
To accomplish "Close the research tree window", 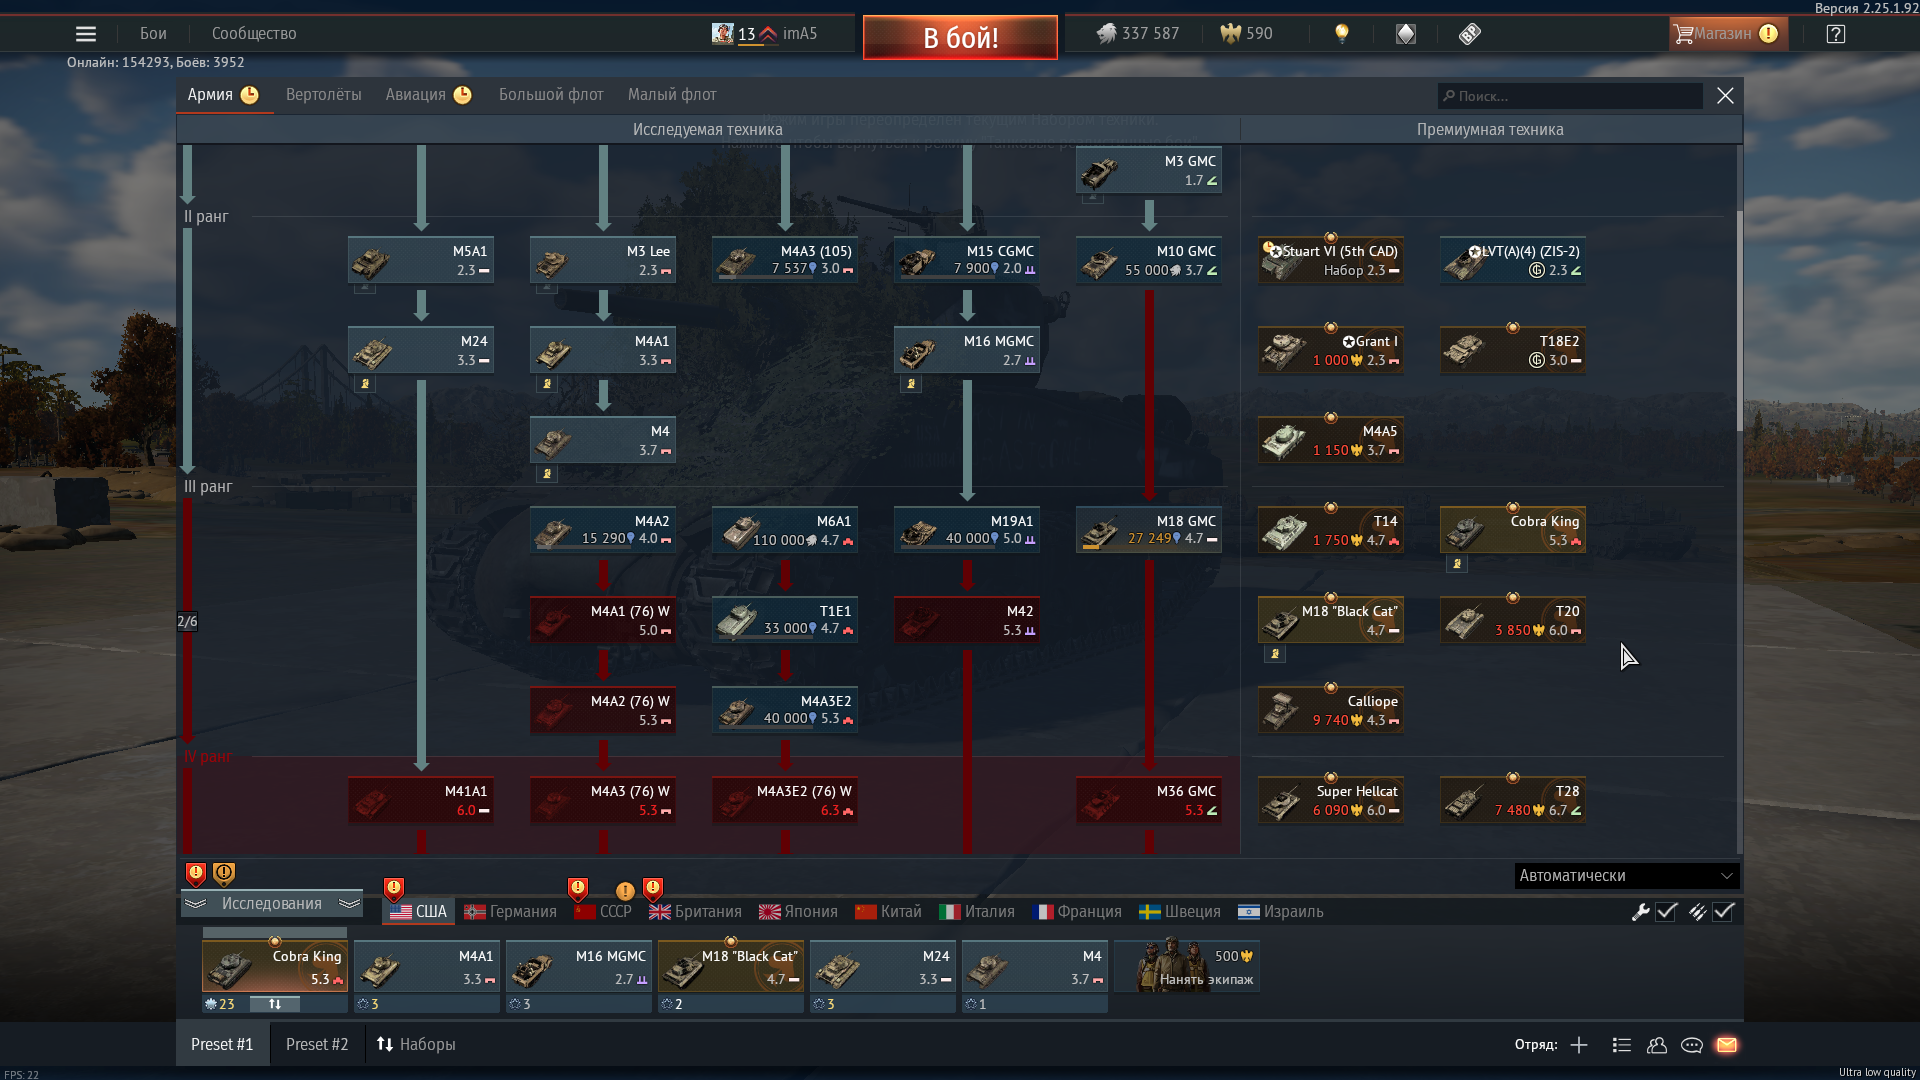I will click(x=1725, y=96).
